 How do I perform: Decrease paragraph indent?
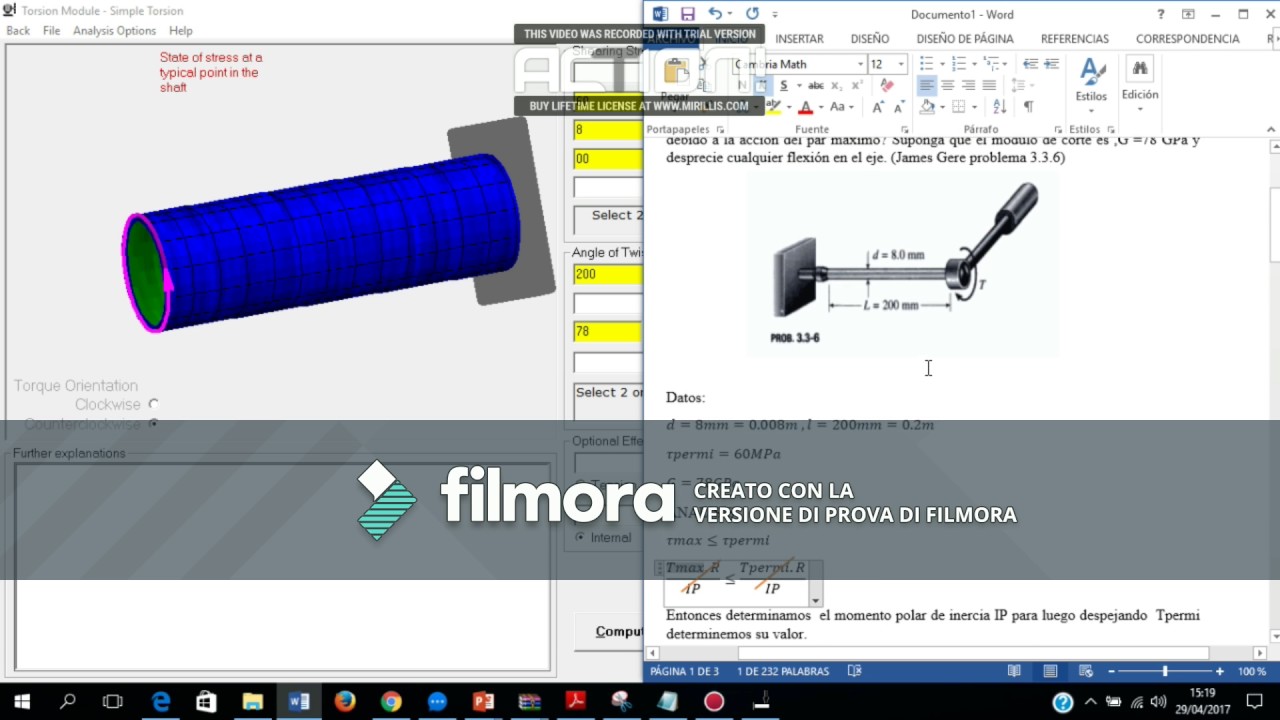(1029, 64)
